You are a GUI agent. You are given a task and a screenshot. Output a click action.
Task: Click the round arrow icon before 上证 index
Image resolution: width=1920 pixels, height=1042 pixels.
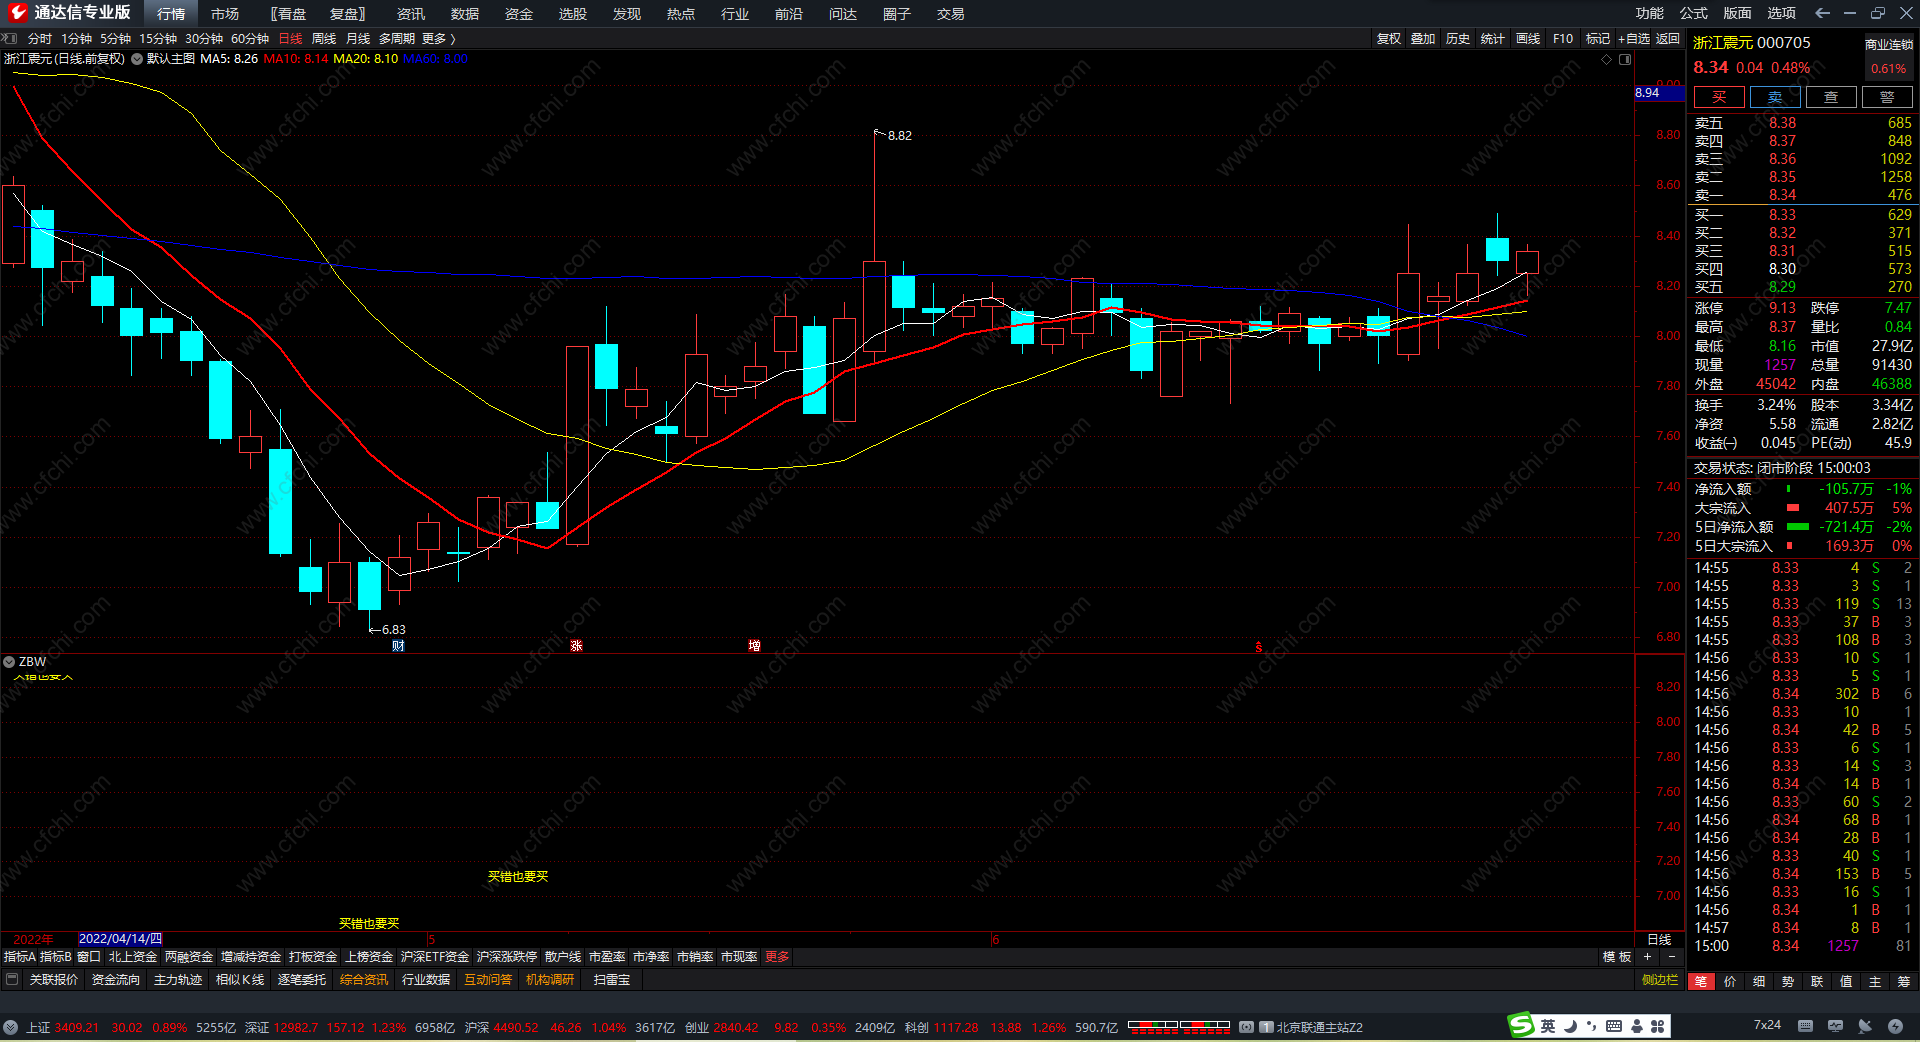pos(10,1027)
